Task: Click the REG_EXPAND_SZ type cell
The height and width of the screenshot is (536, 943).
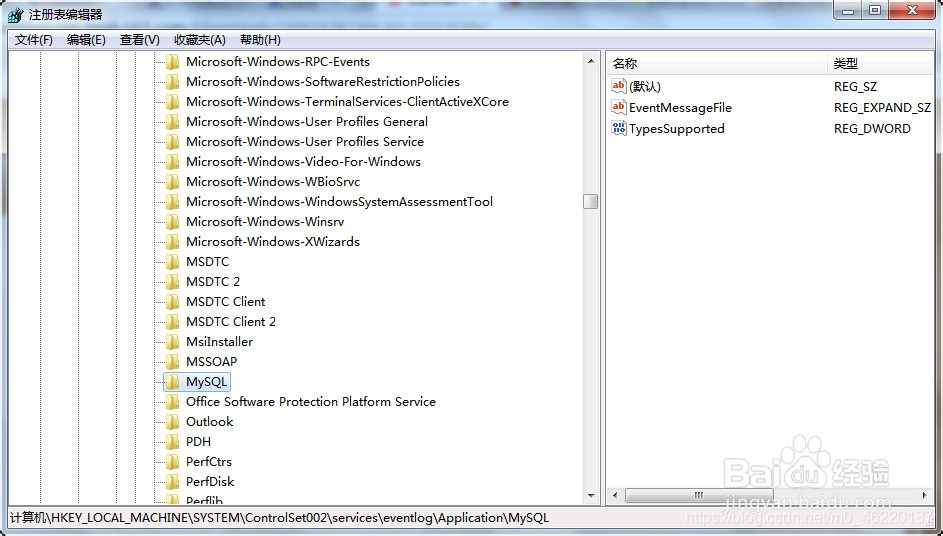Action: [x=882, y=108]
